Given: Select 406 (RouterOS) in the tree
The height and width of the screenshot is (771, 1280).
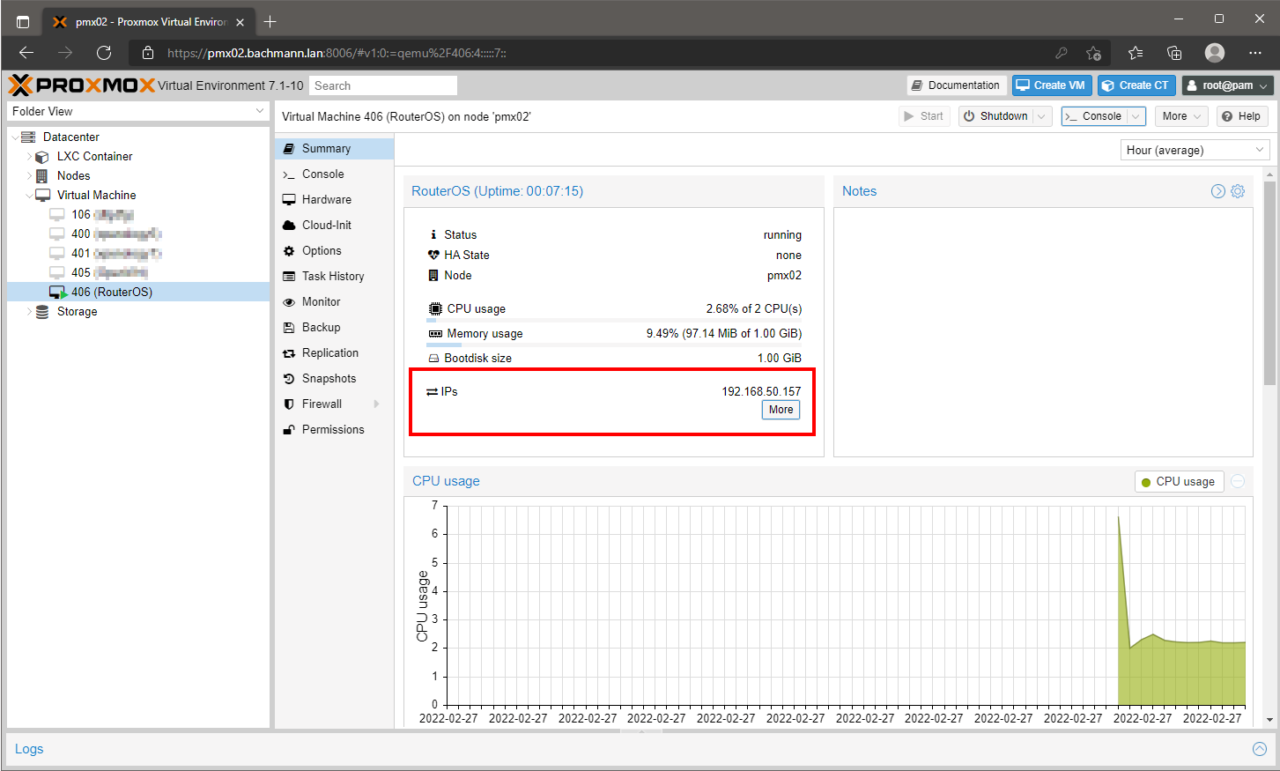Looking at the screenshot, I should point(138,292).
